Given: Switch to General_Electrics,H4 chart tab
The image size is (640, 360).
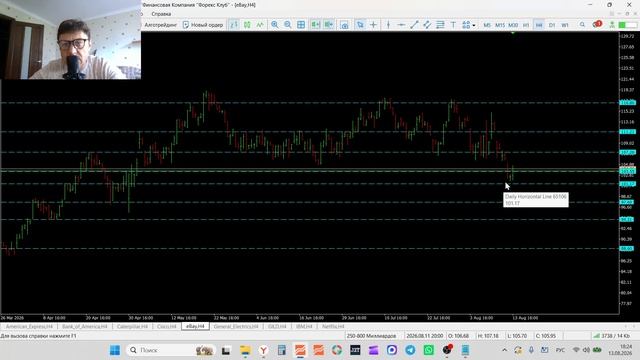Looking at the screenshot, I should pos(236,327).
